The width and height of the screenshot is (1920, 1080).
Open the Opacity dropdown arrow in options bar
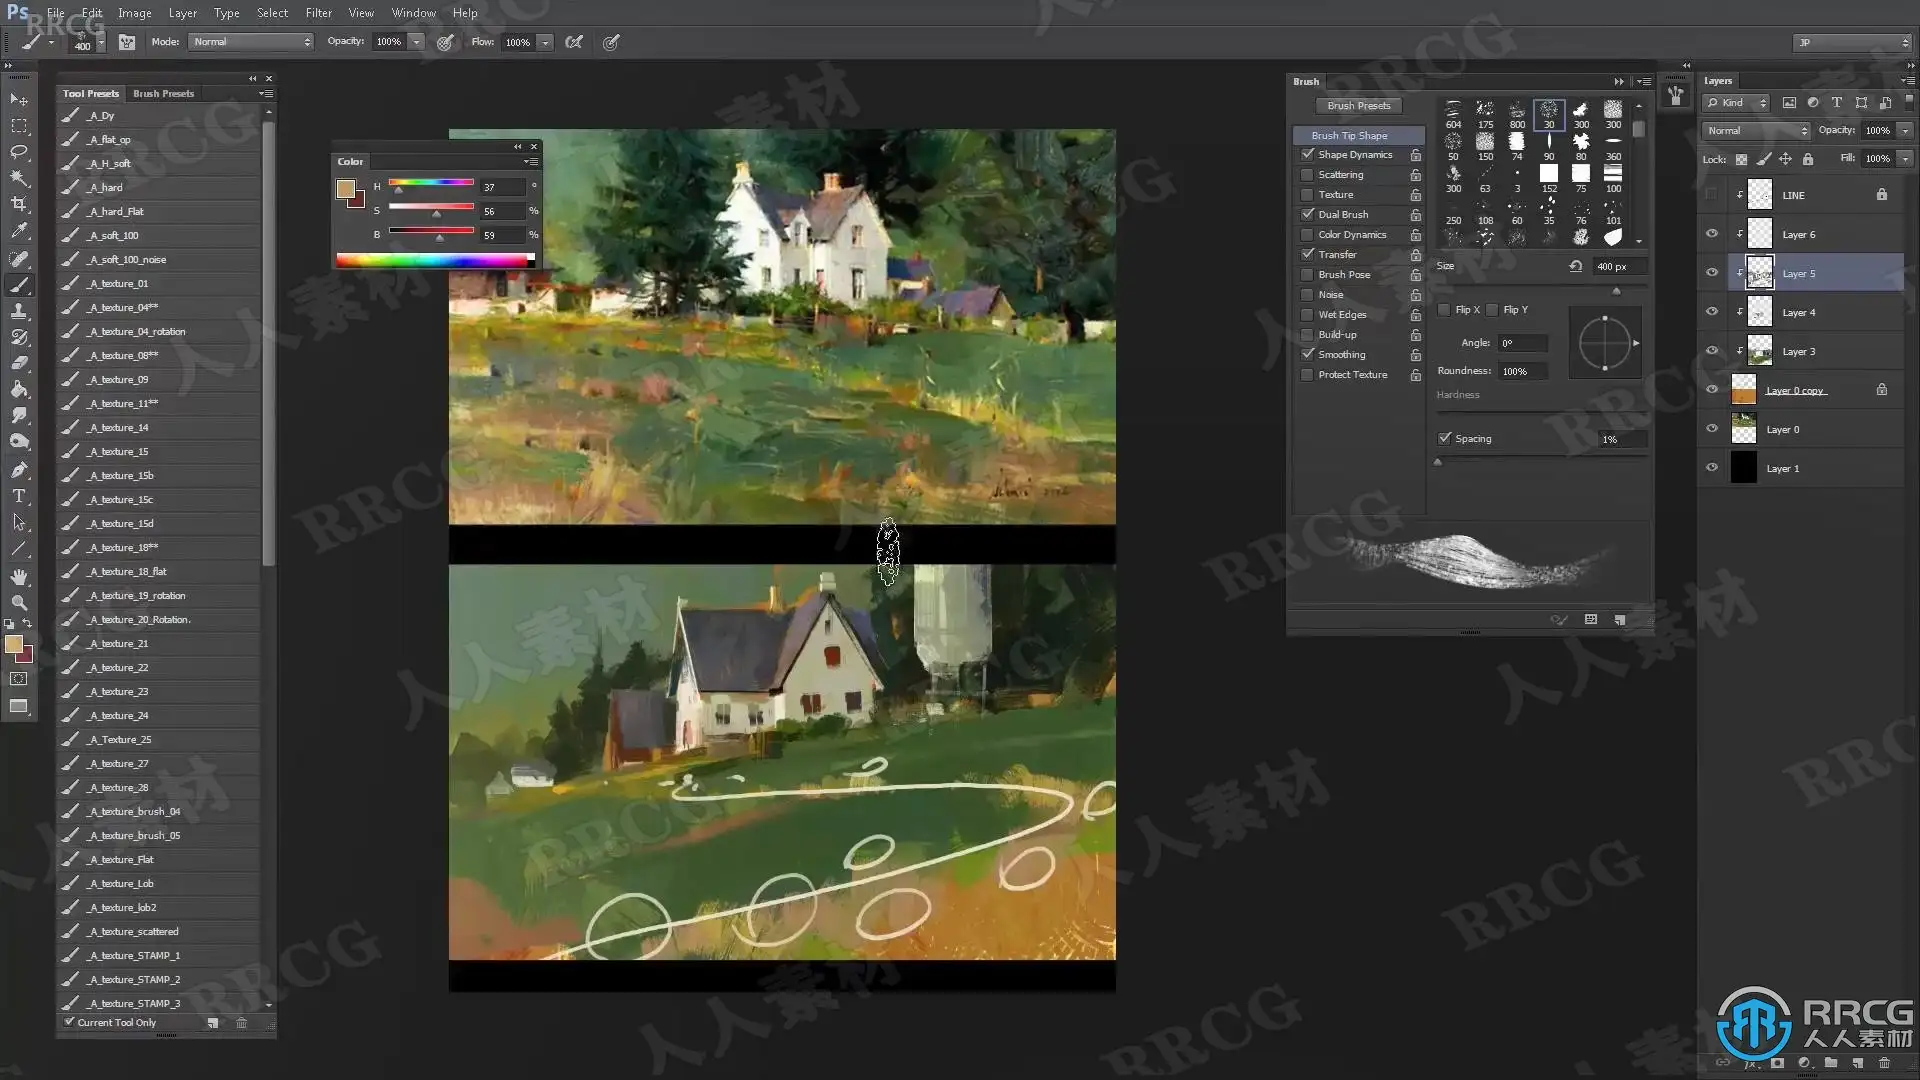(416, 42)
